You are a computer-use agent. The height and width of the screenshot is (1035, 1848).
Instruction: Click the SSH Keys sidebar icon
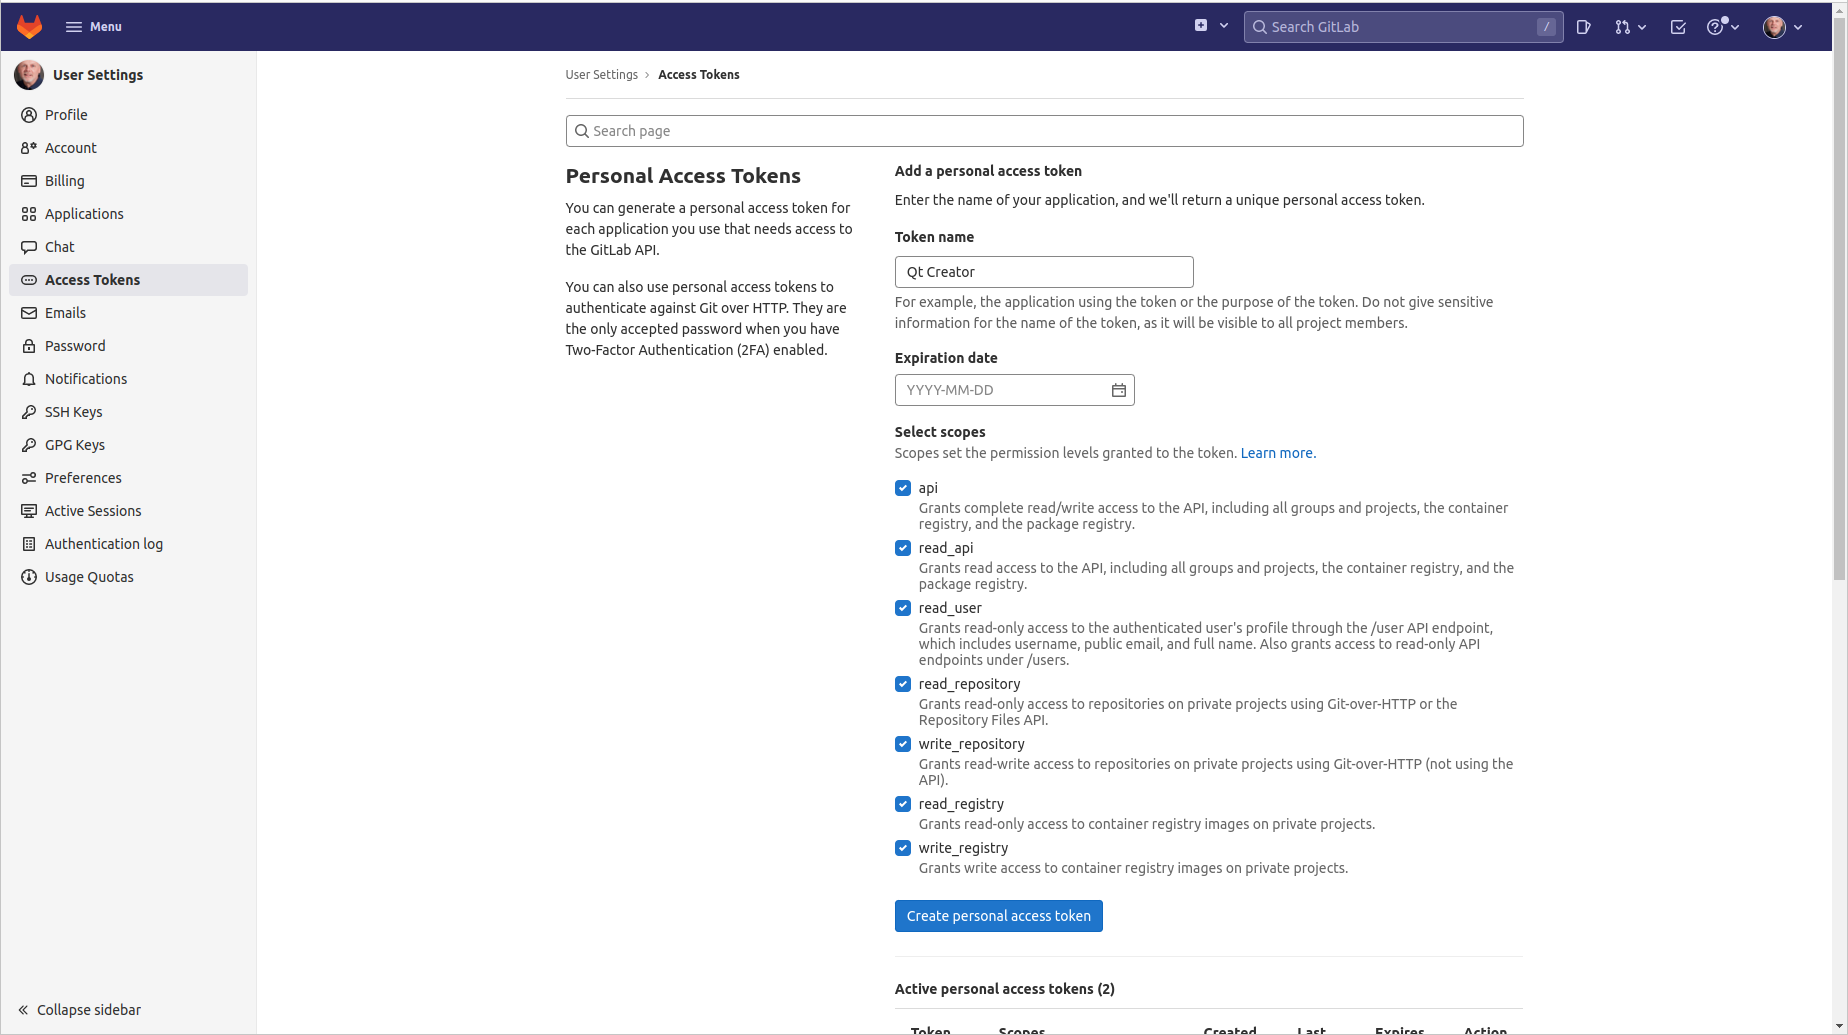(29, 412)
